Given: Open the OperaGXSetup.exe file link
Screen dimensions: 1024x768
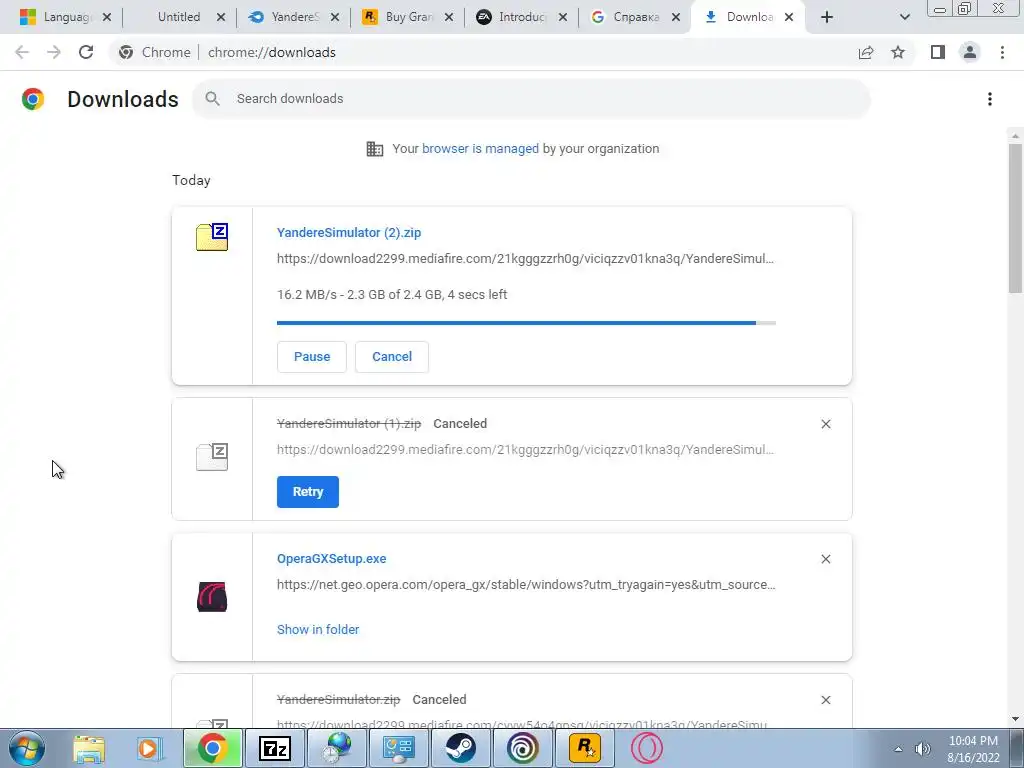Looking at the screenshot, I should click(x=332, y=558).
